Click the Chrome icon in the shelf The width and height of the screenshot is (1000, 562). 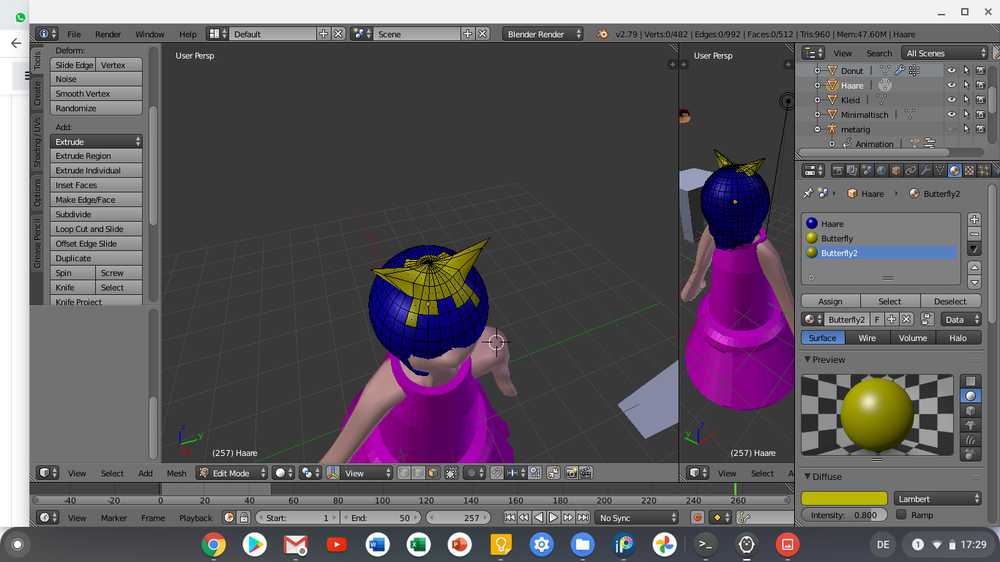(213, 545)
